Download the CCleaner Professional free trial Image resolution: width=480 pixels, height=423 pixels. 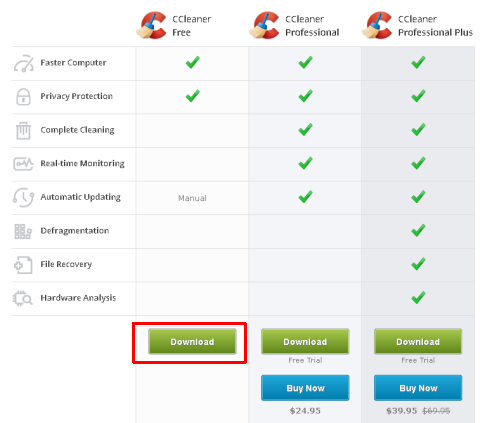tap(305, 341)
